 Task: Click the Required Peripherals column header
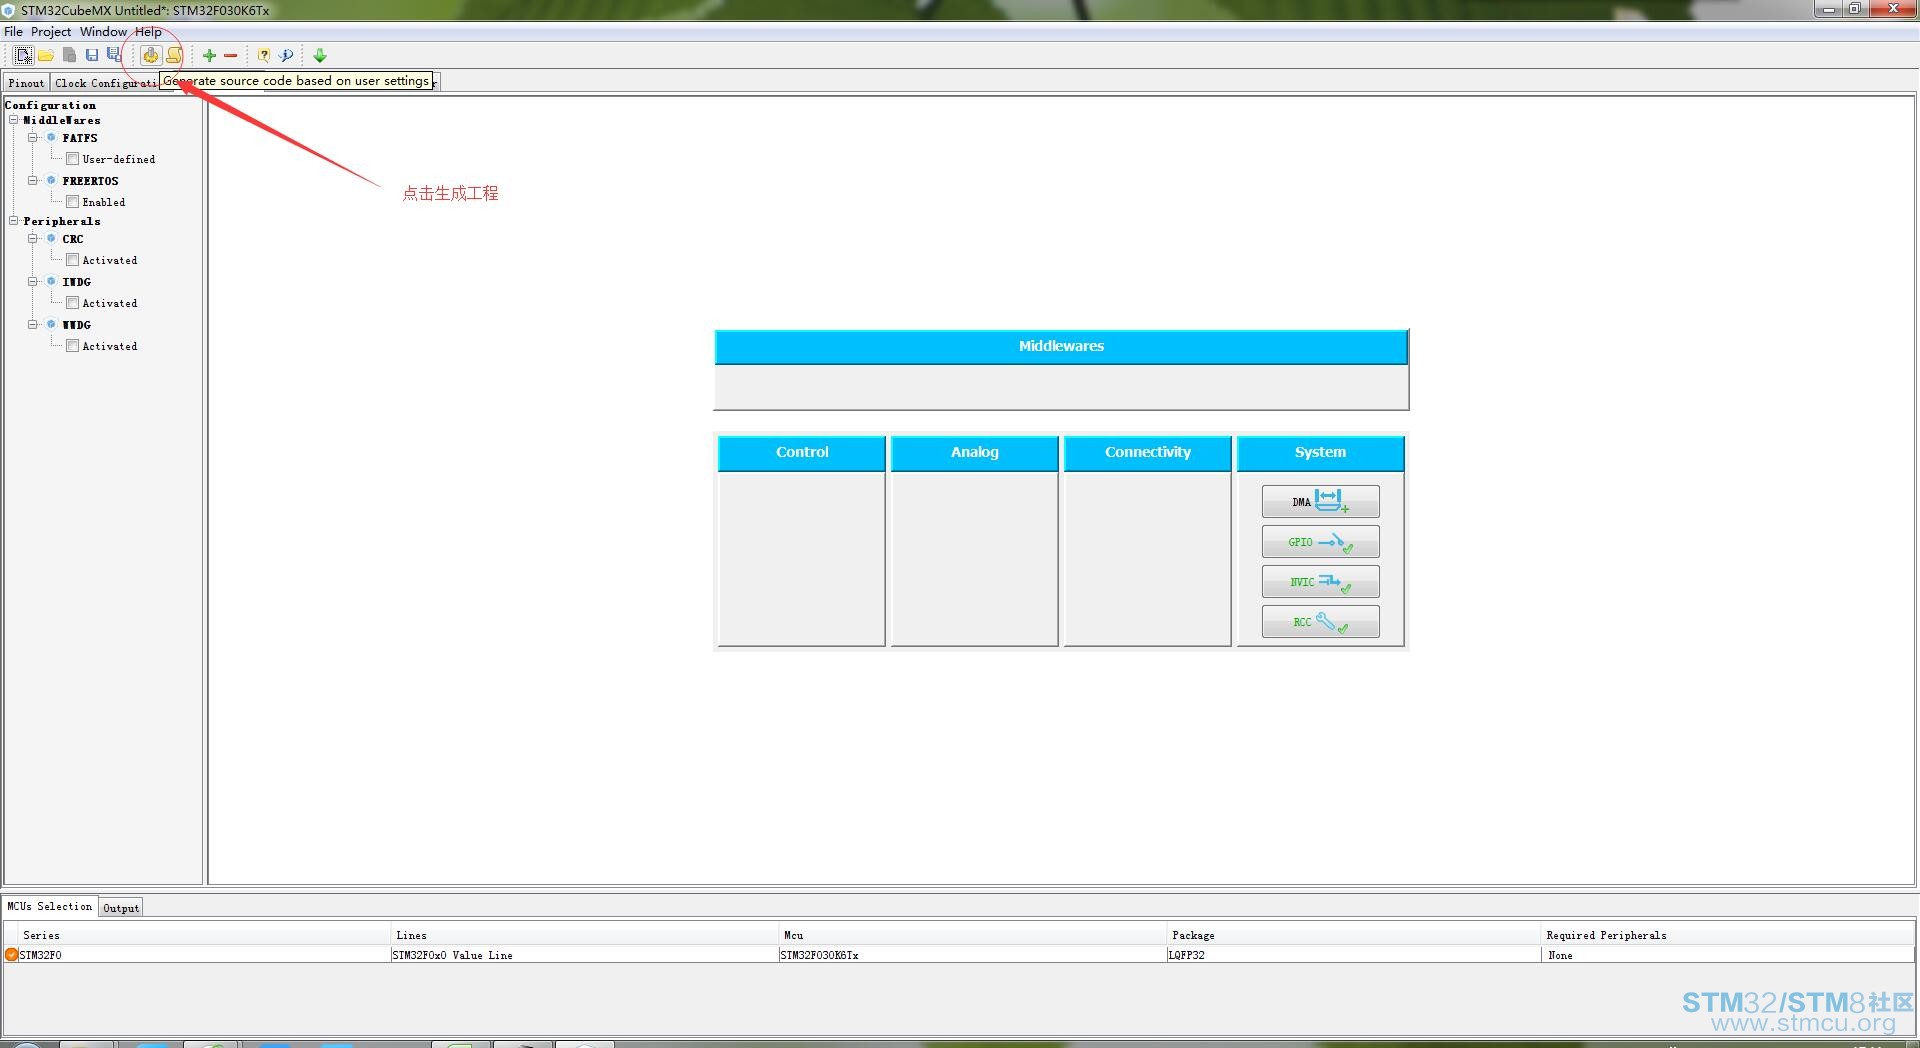click(x=1728, y=935)
